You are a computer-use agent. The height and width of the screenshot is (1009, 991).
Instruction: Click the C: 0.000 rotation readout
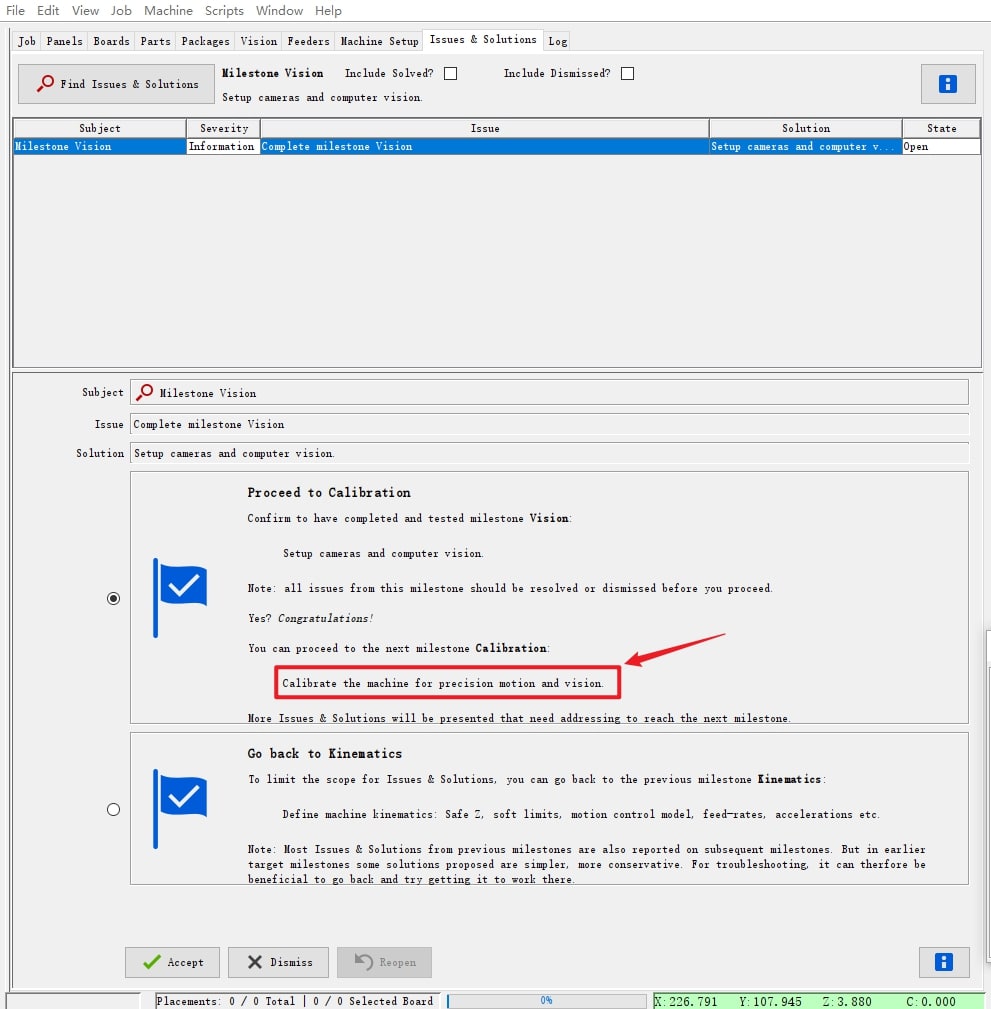(931, 1001)
